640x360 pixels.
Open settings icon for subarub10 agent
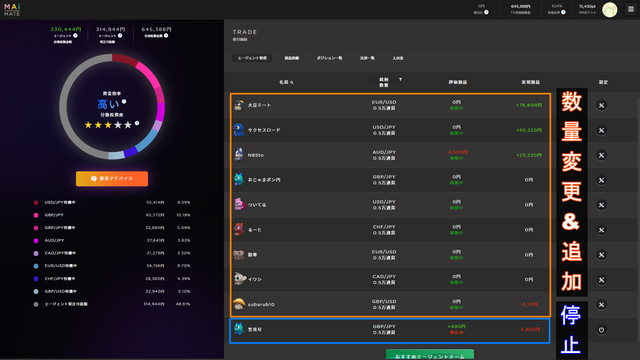tap(601, 304)
